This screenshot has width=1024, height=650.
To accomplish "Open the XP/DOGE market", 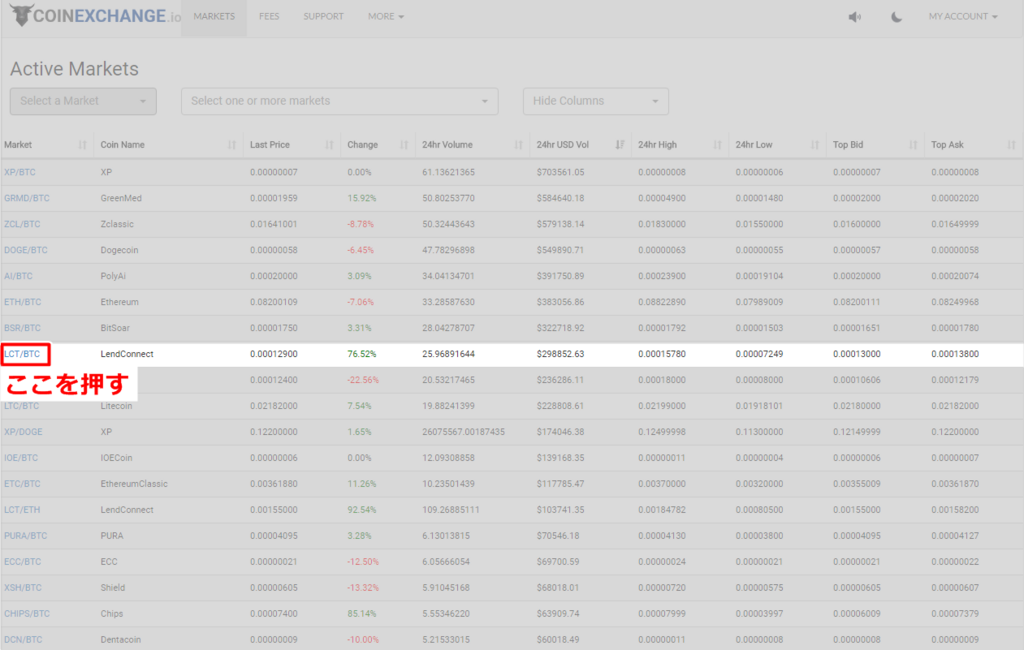I will [x=23, y=432].
